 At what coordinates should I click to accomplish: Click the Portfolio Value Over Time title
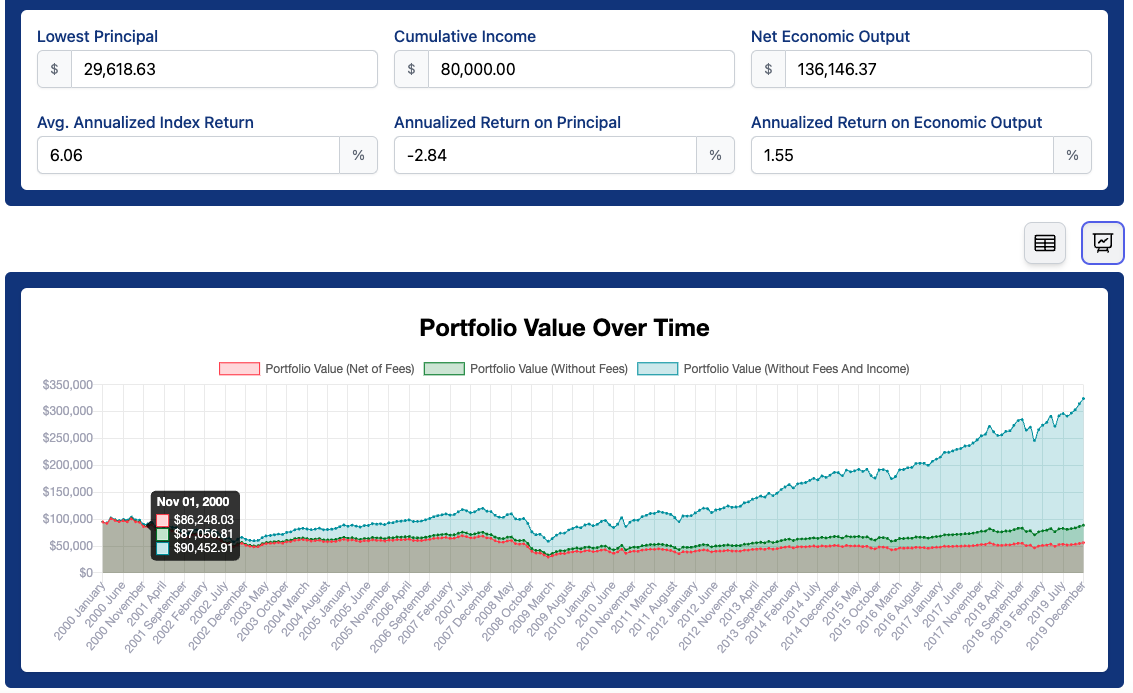pos(565,328)
